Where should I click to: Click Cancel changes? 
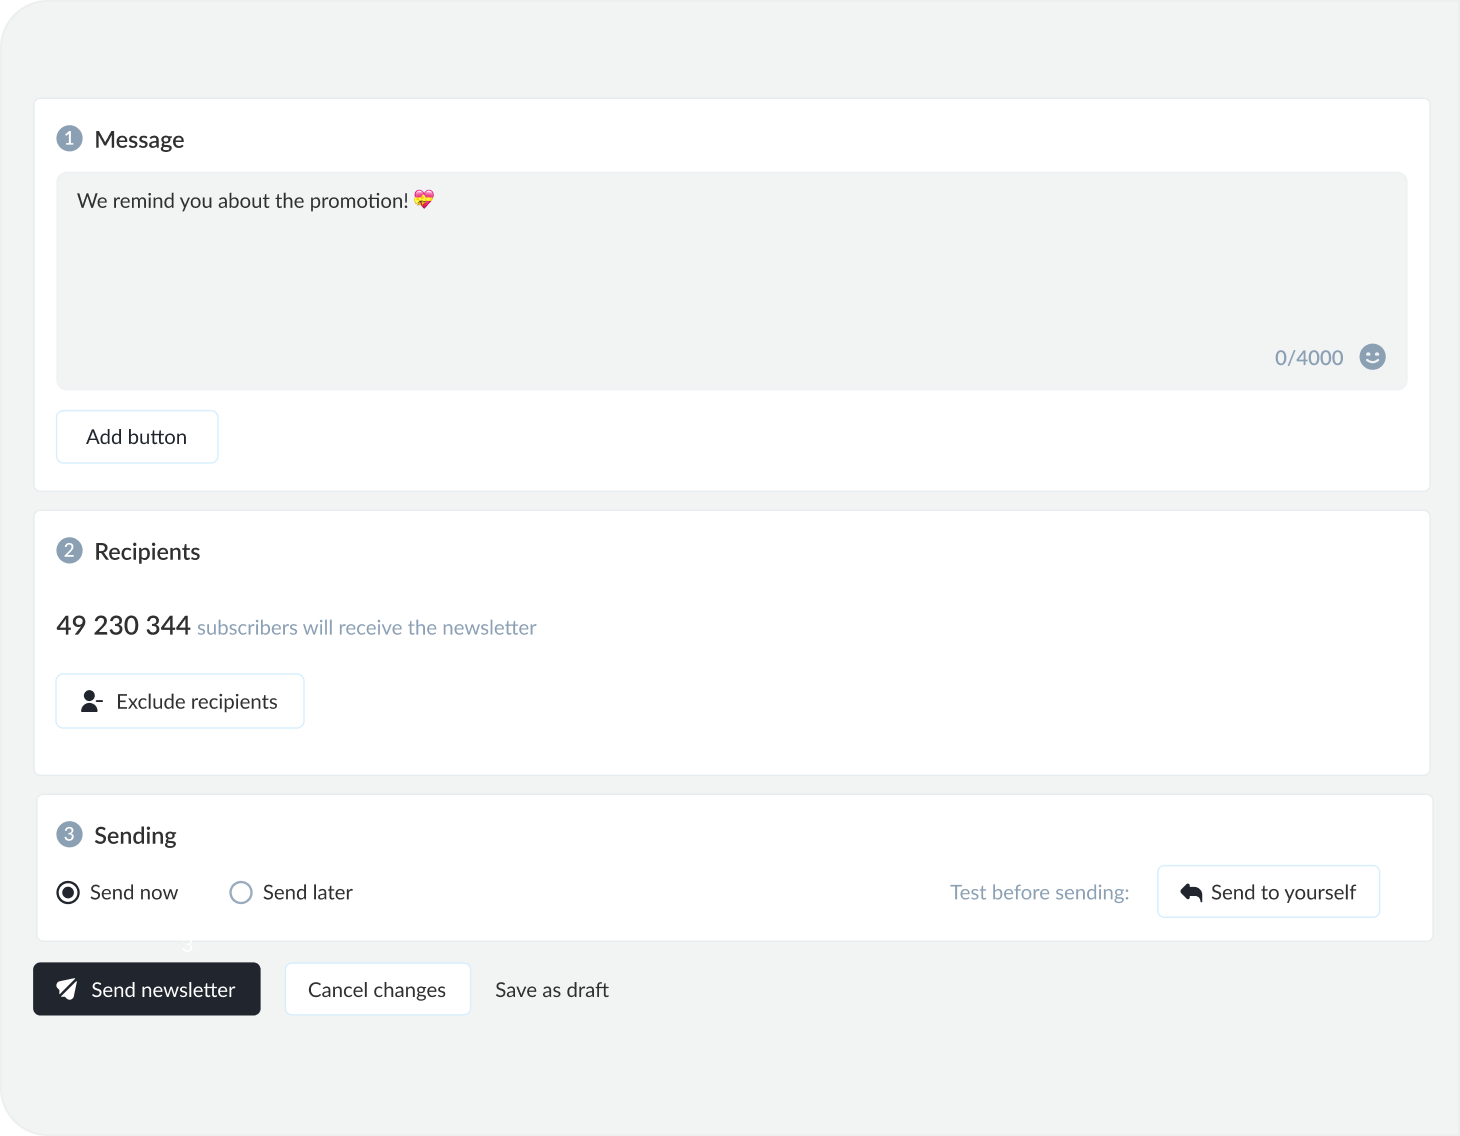pos(377,989)
